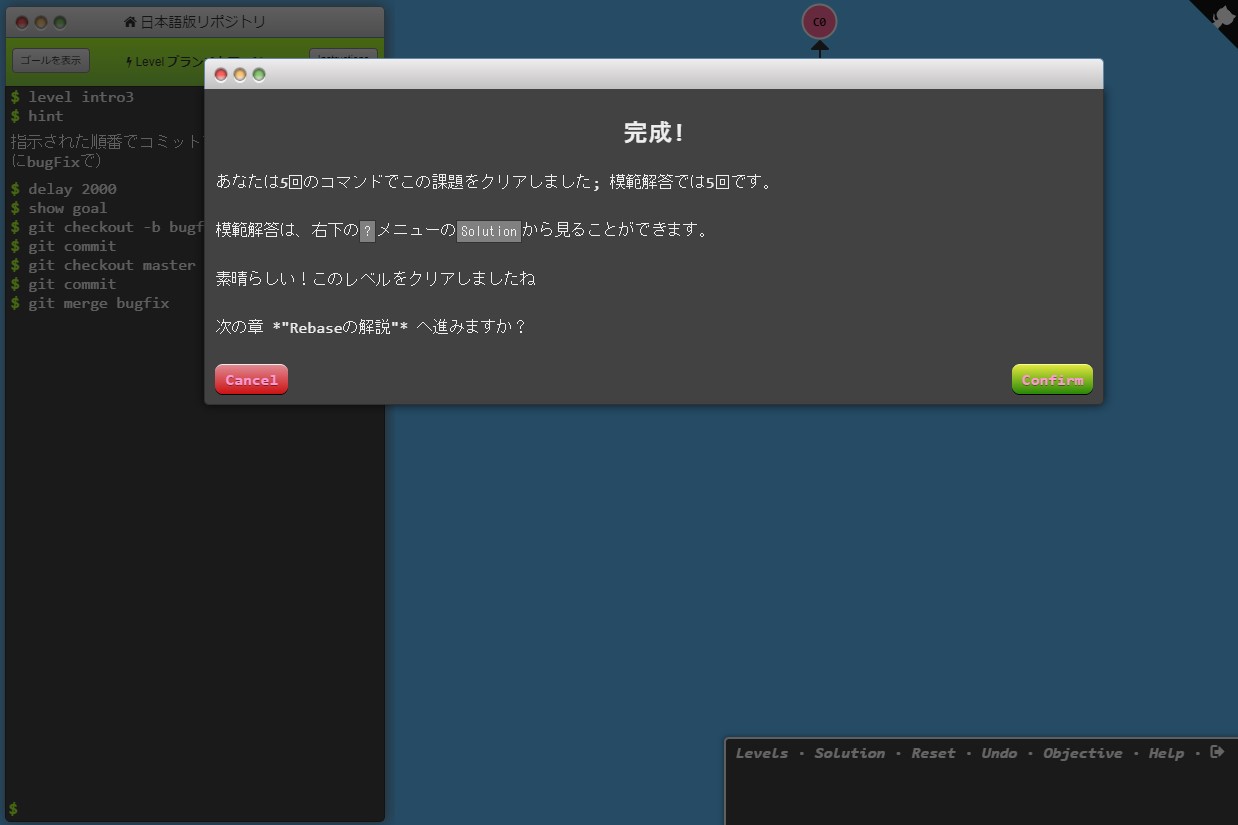Image resolution: width=1238 pixels, height=825 pixels.
Task: Click the inline Solution key label in dialog
Action: pyautogui.click(x=489, y=231)
